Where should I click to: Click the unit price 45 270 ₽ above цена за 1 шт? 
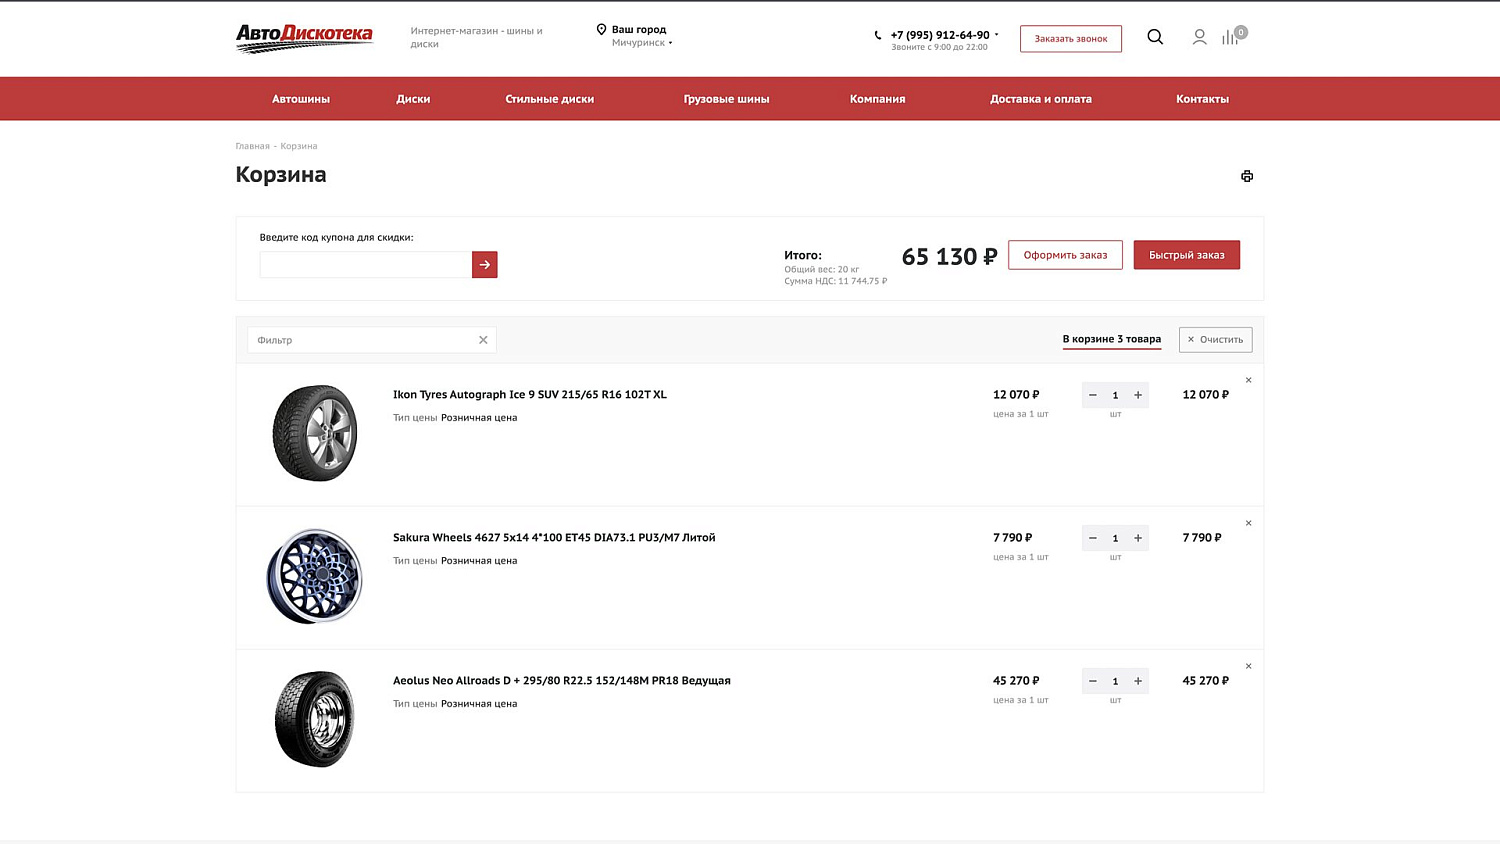1016,681
